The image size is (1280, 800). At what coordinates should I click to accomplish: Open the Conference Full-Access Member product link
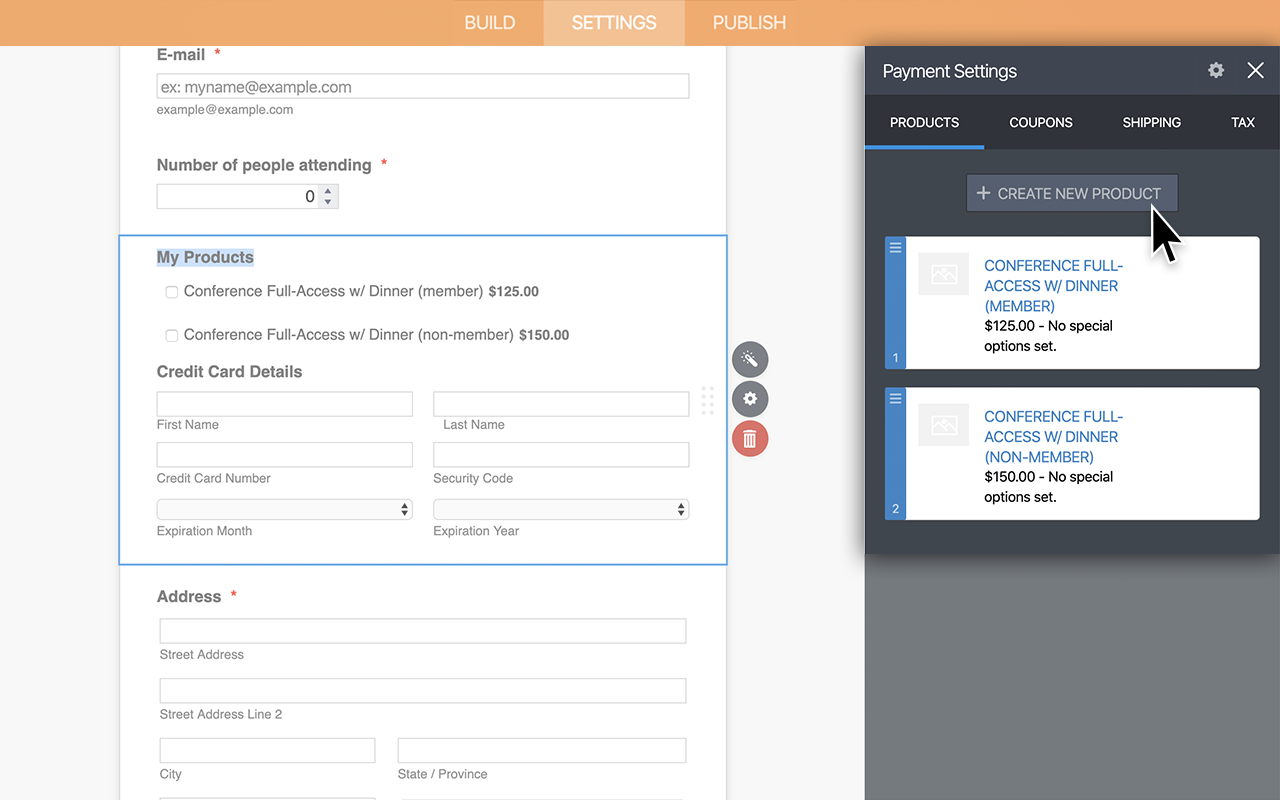pyautogui.click(x=1053, y=285)
